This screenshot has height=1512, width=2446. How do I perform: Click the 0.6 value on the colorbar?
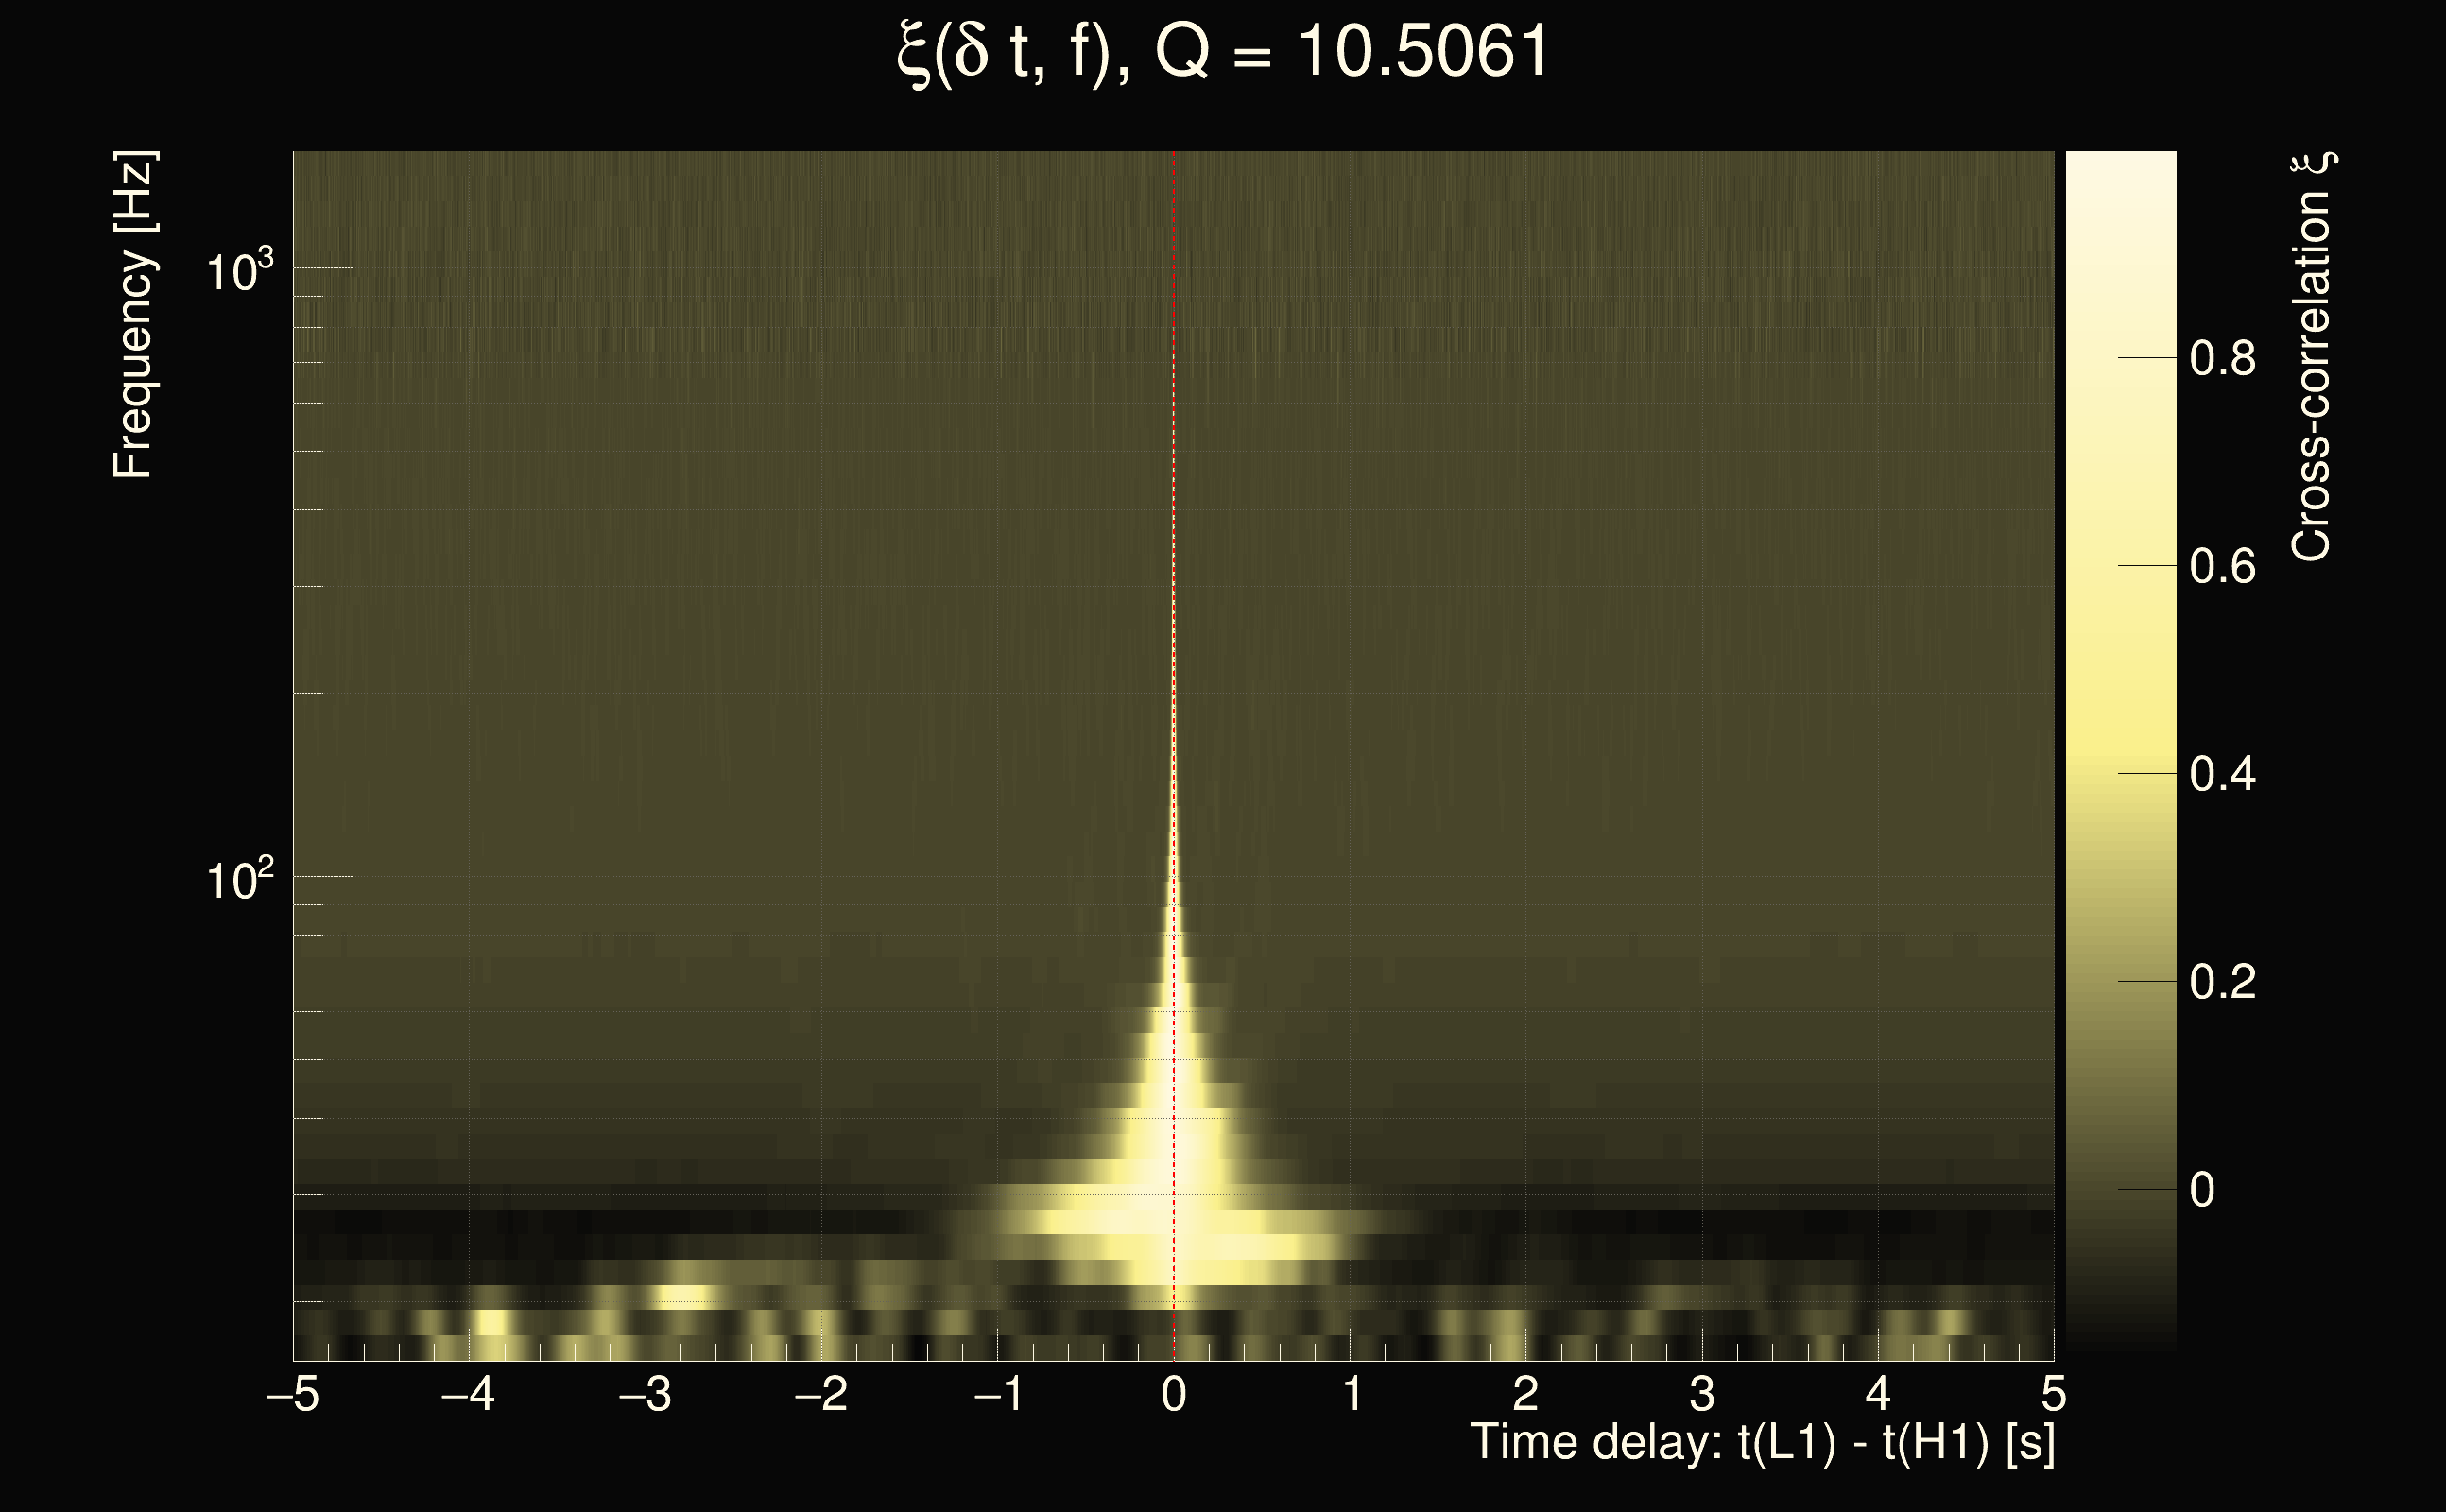(x=2222, y=567)
